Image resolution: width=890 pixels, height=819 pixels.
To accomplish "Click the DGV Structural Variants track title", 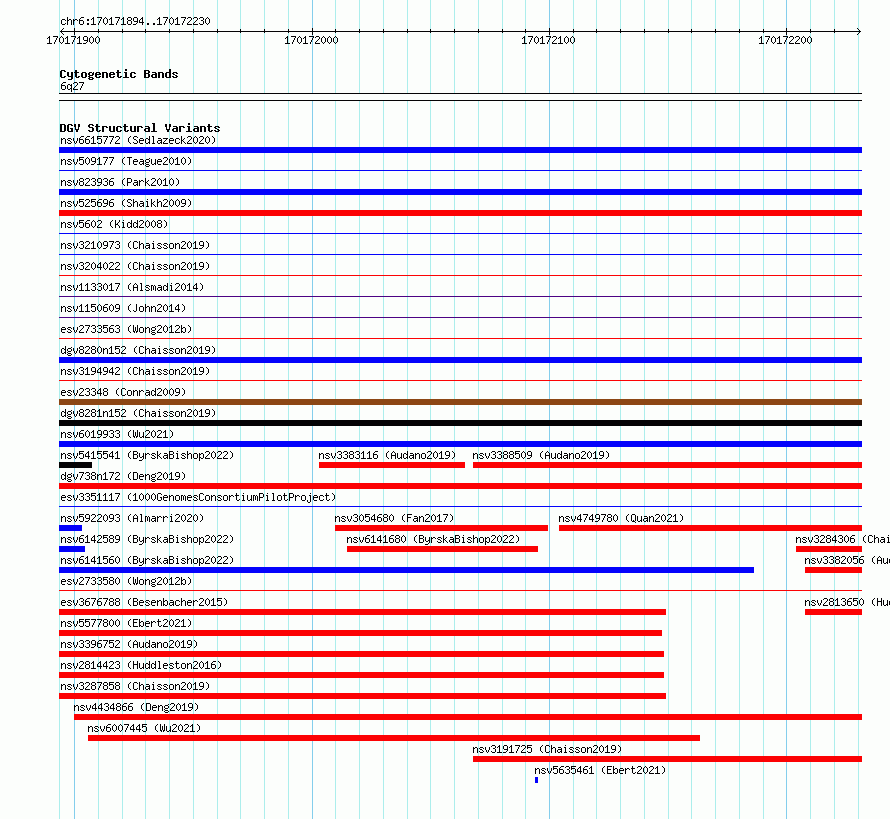I will (x=140, y=128).
